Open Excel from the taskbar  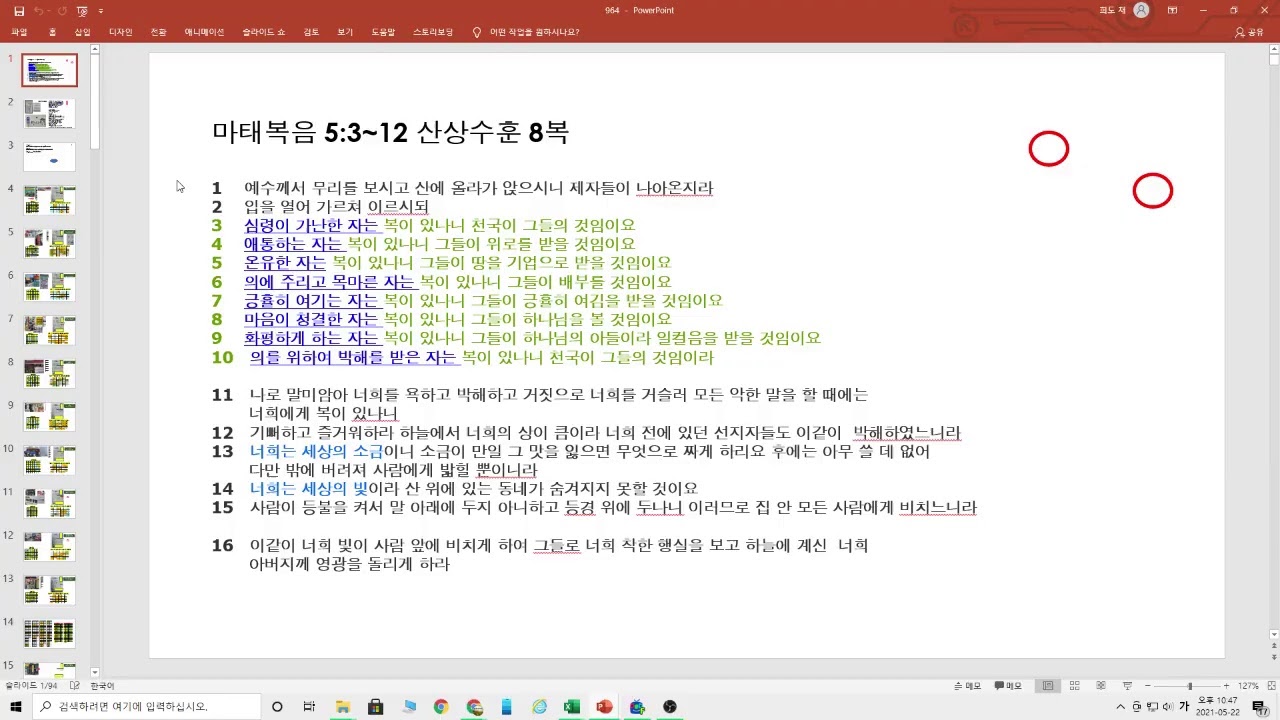coord(571,707)
